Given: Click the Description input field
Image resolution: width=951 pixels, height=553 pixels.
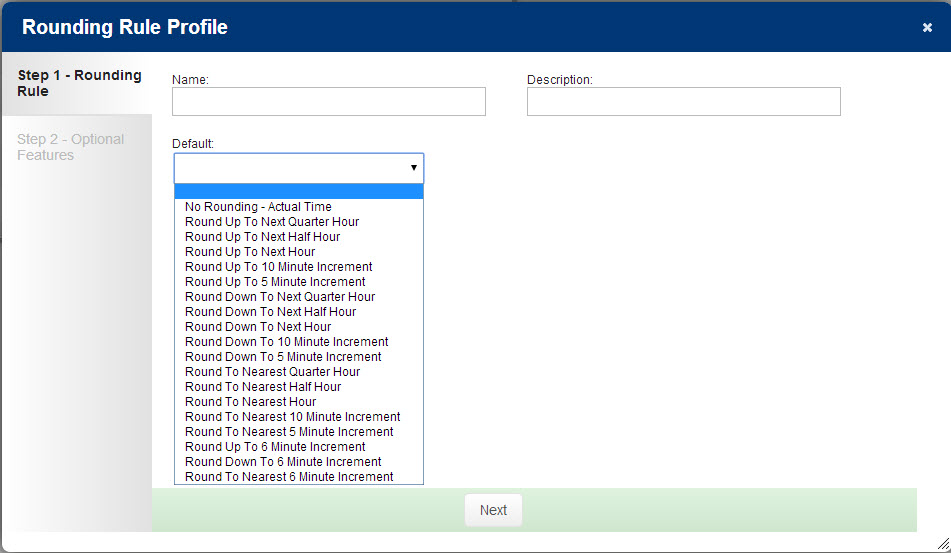Looking at the screenshot, I should [x=684, y=101].
